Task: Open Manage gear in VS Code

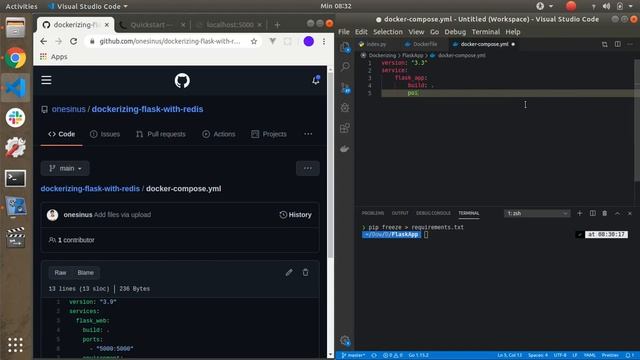Action: (345, 340)
